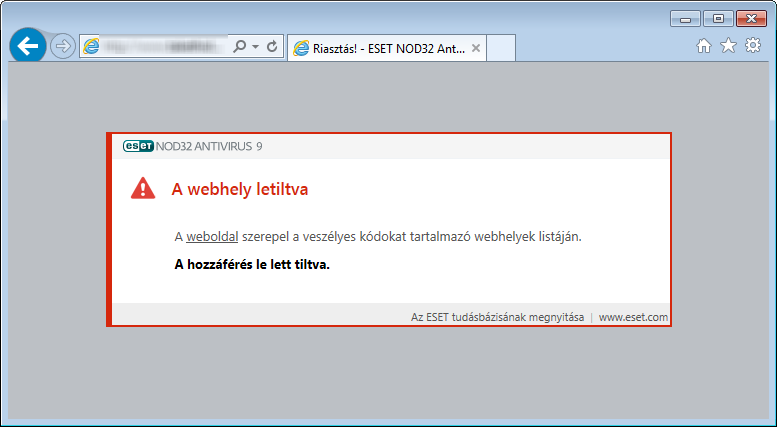777x427 pixels.
Task: Open the Home page icon
Action: [x=704, y=46]
